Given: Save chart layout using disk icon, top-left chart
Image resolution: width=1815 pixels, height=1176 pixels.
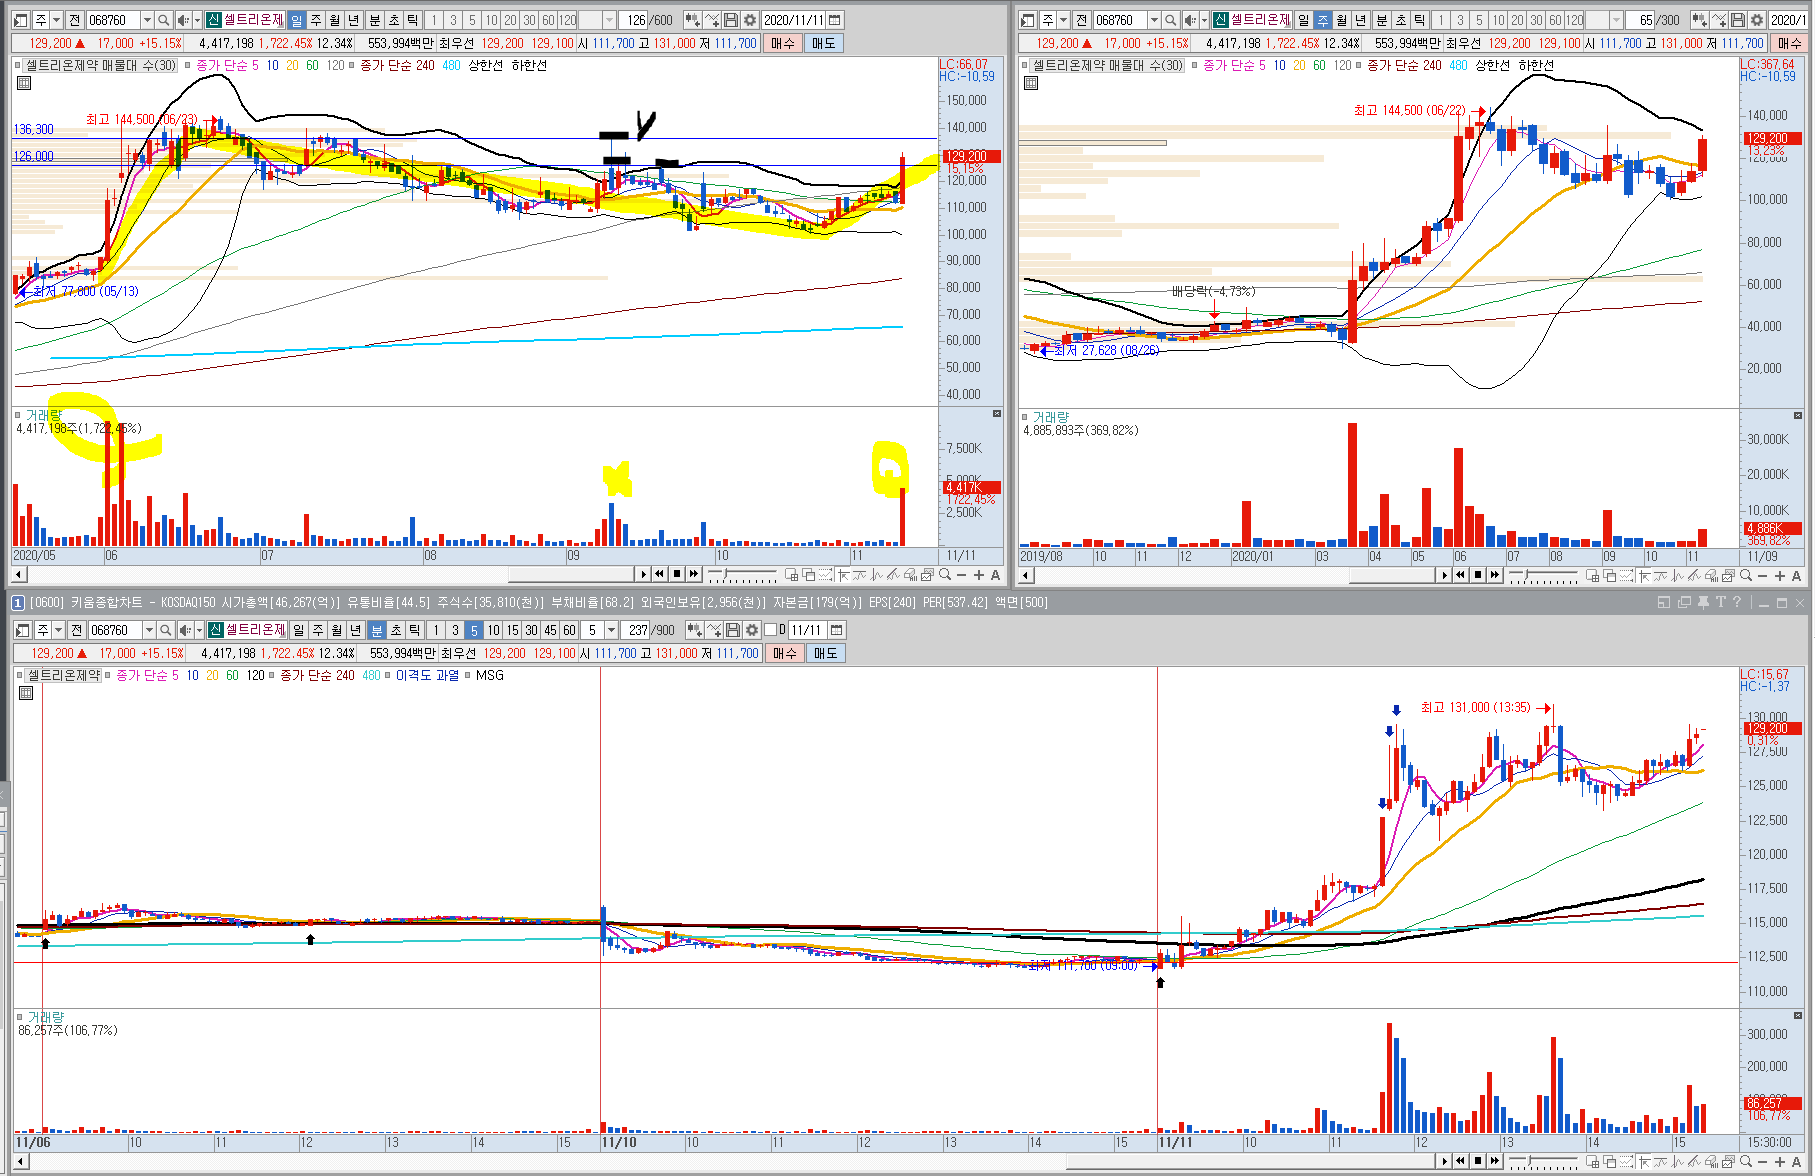Looking at the screenshot, I should (731, 20).
